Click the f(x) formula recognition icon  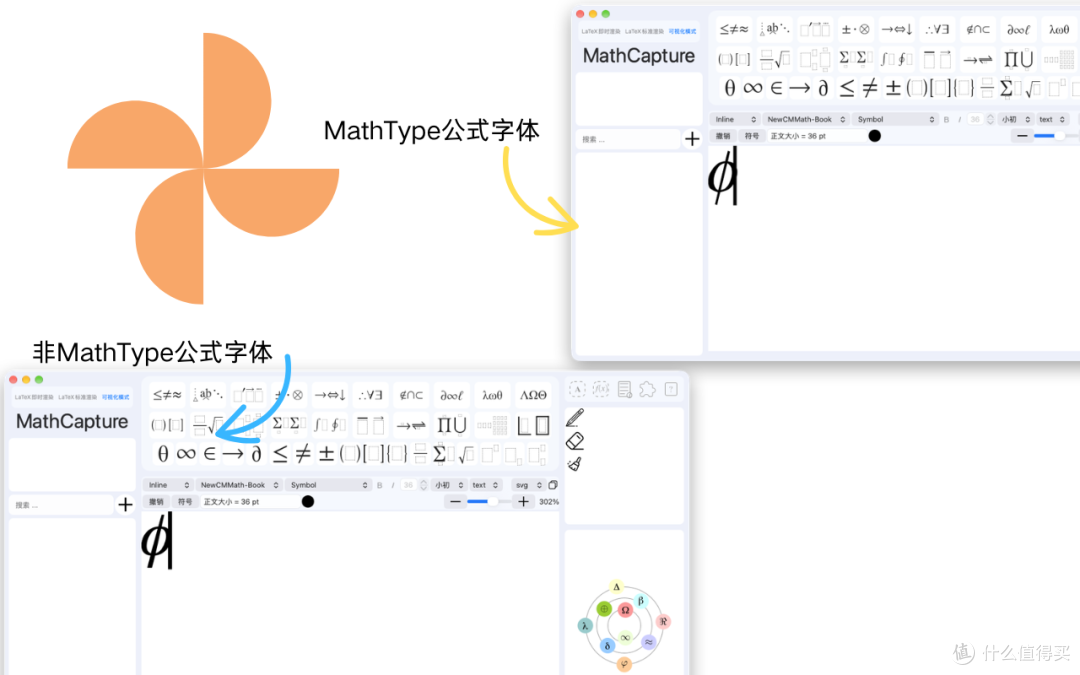pos(601,390)
